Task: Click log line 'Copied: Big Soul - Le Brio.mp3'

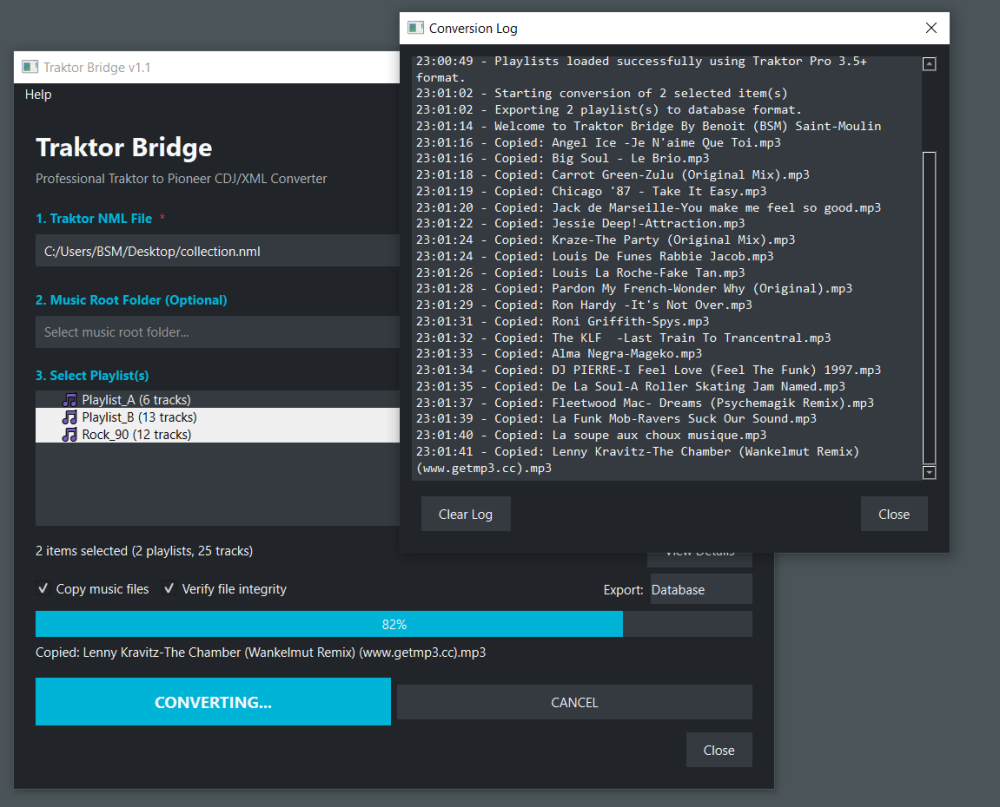Action: click(x=562, y=158)
